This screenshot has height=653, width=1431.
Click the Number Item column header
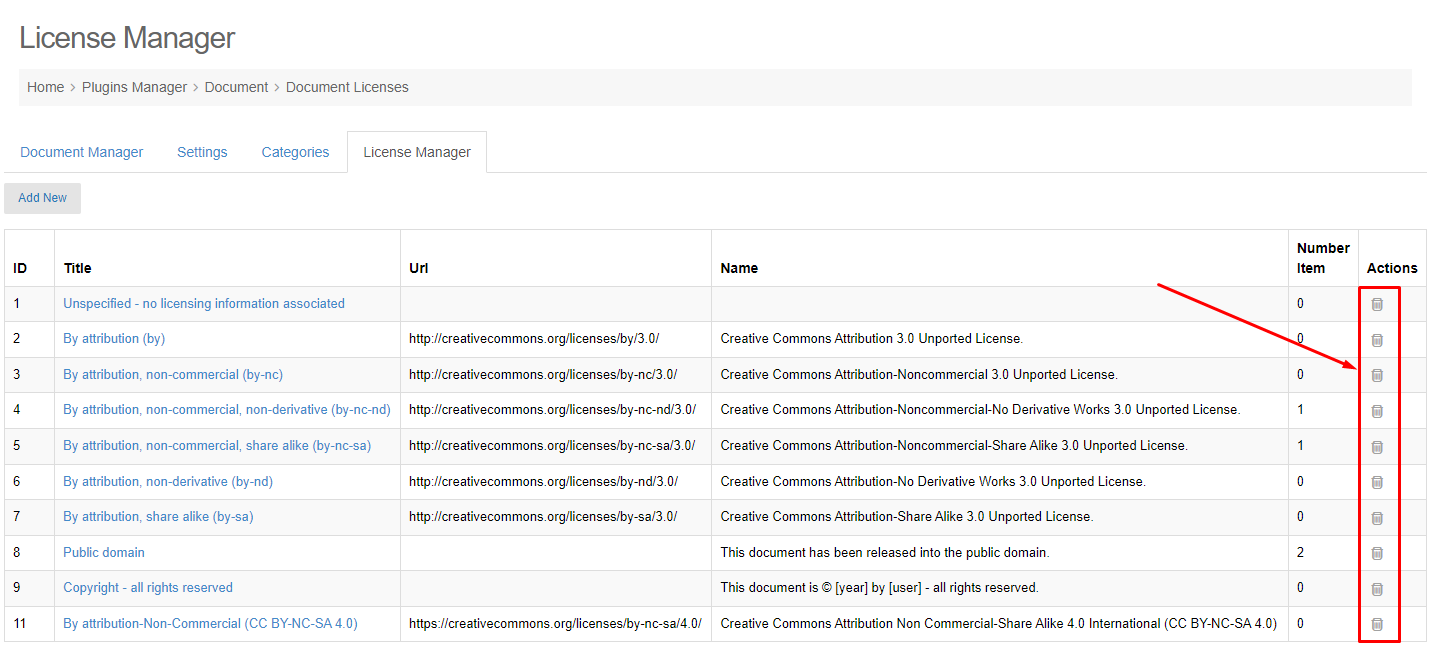coord(1323,258)
